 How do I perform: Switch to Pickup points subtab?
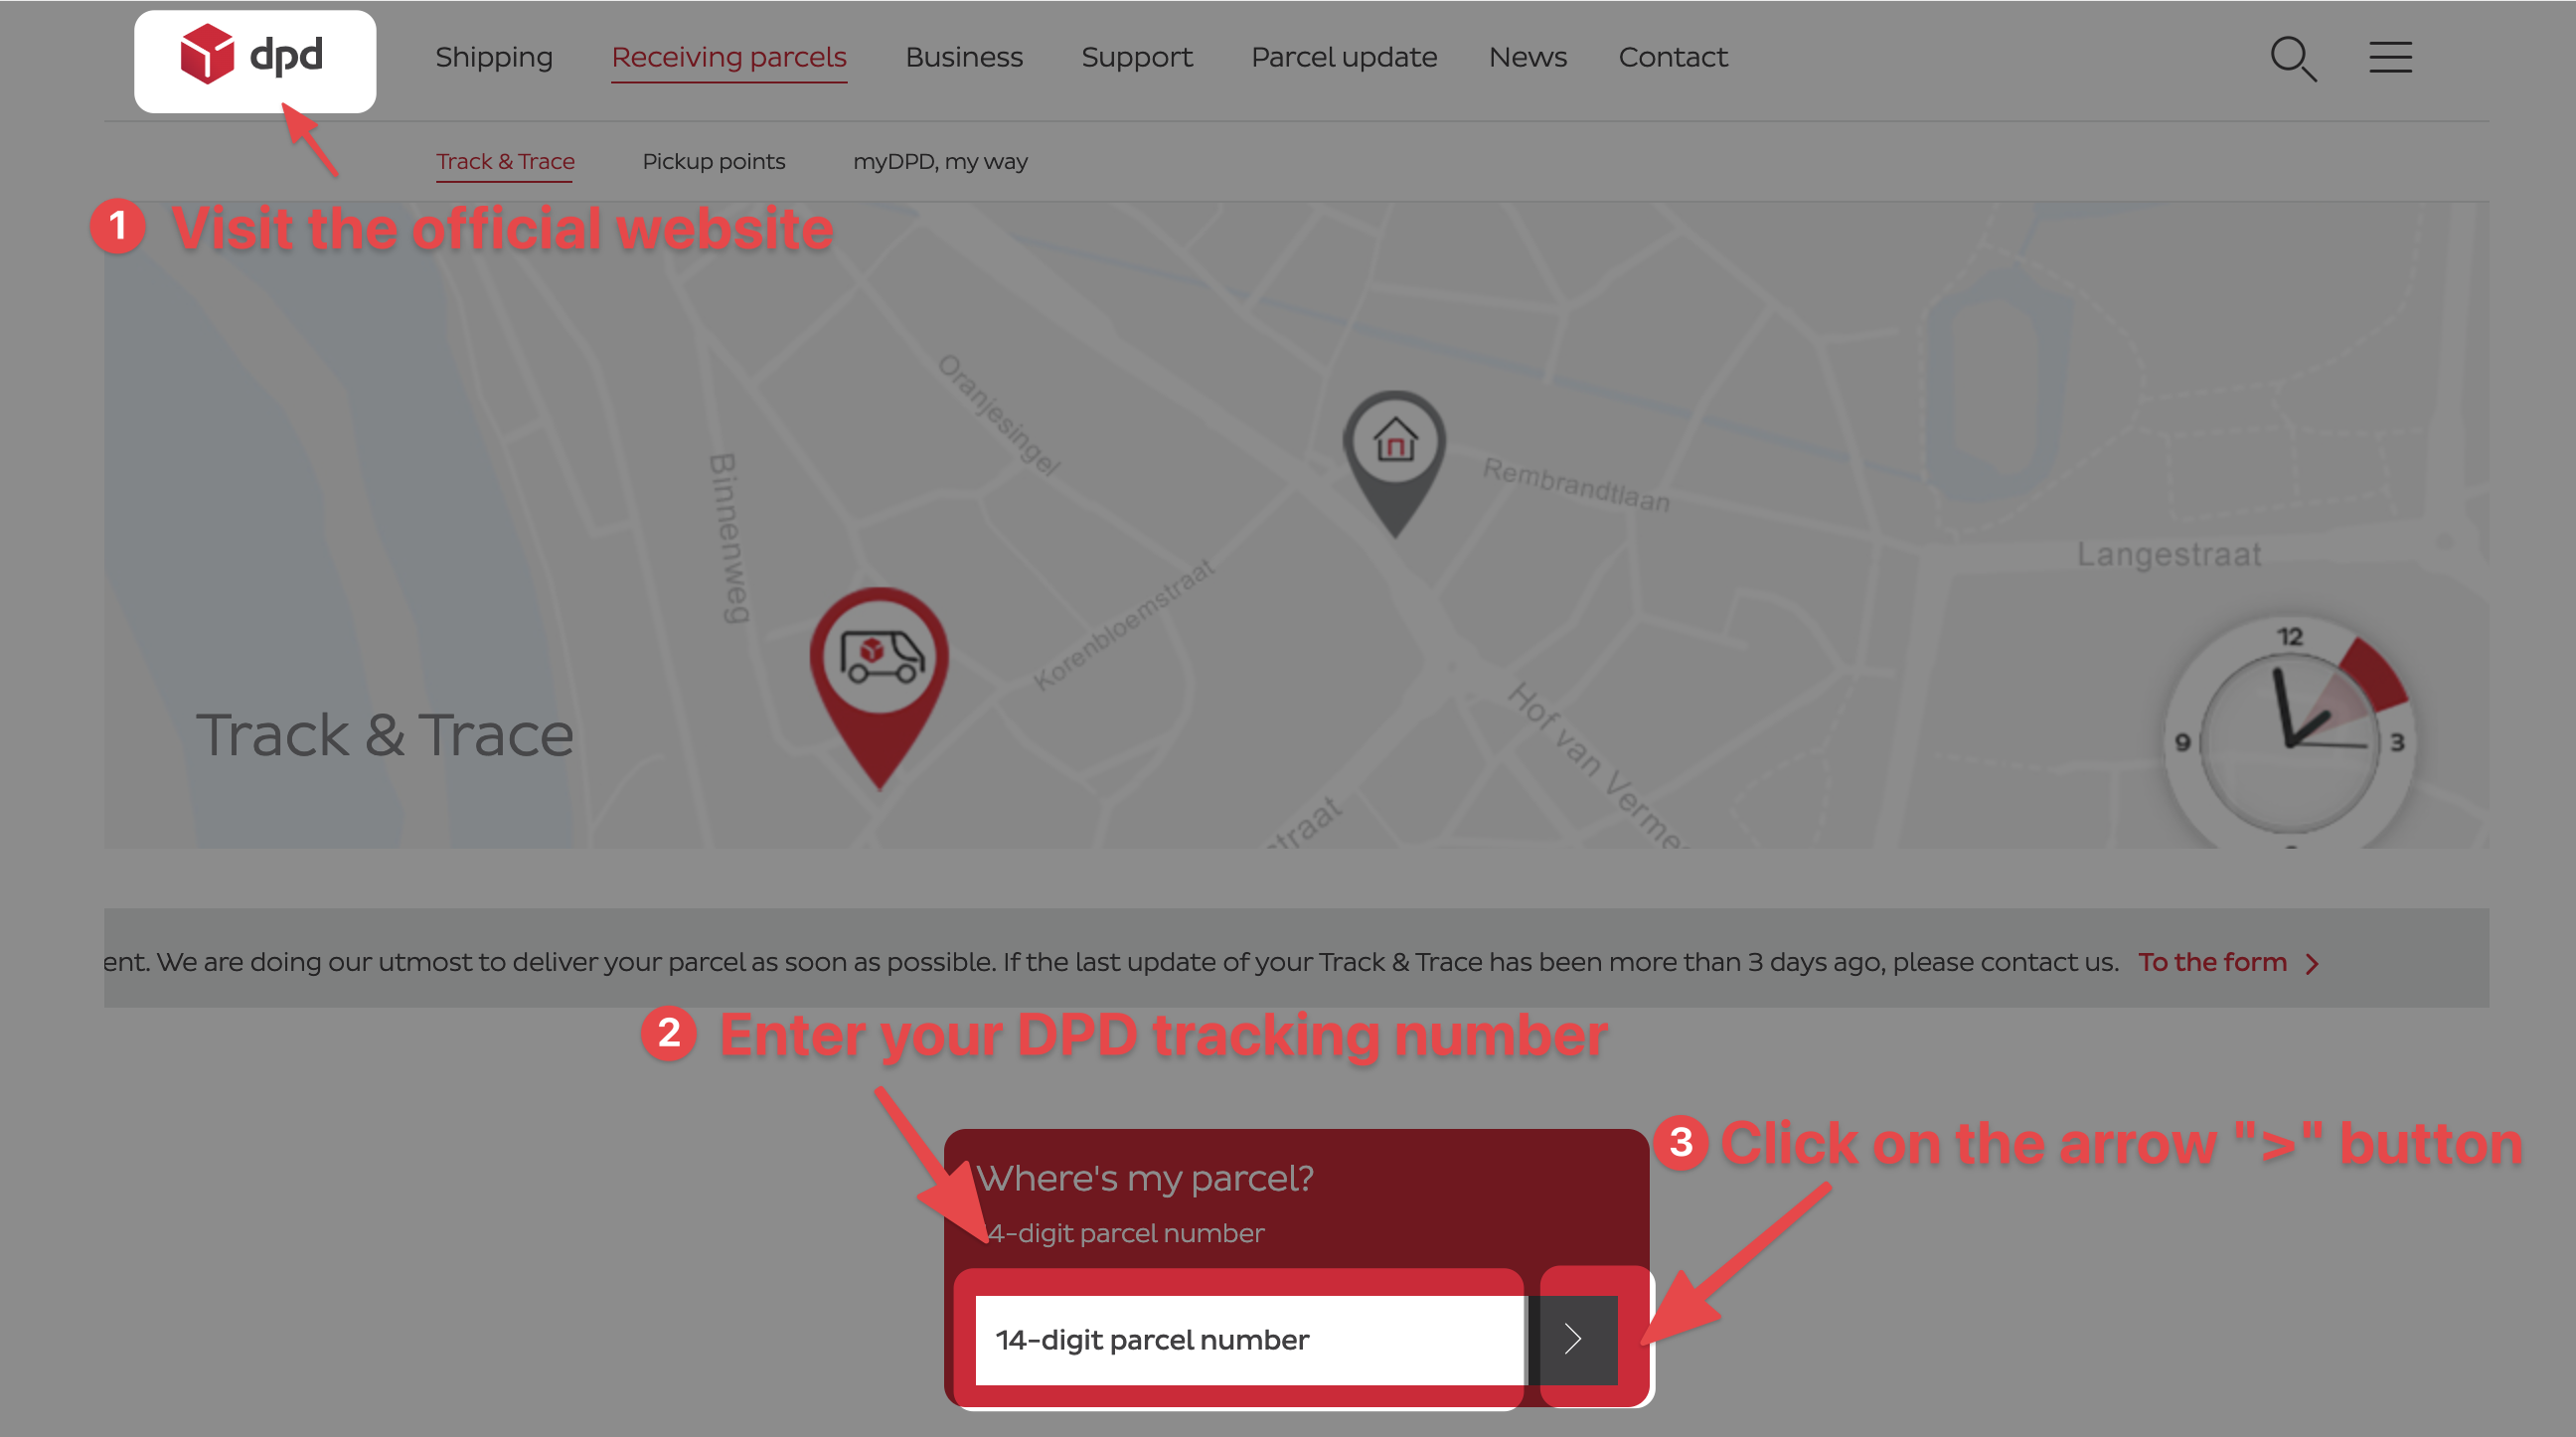point(713,161)
